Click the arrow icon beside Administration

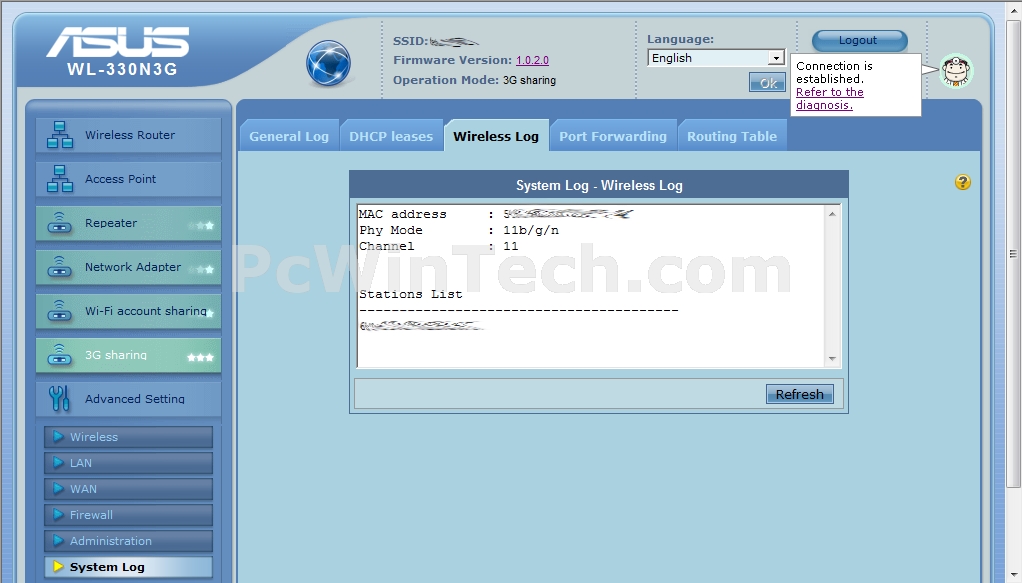click(x=58, y=541)
